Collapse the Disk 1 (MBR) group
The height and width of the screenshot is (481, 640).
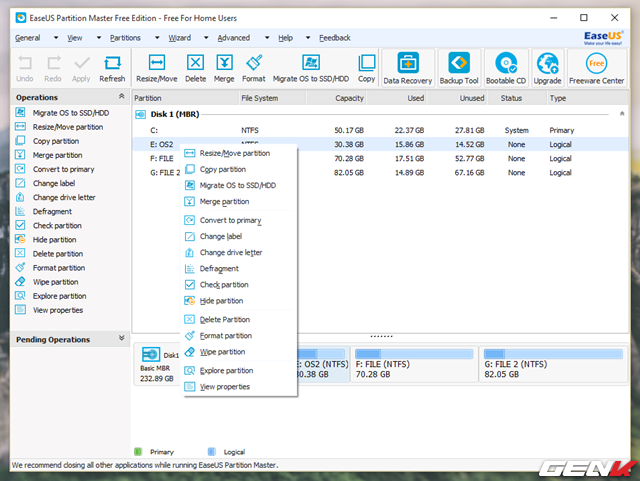point(622,114)
